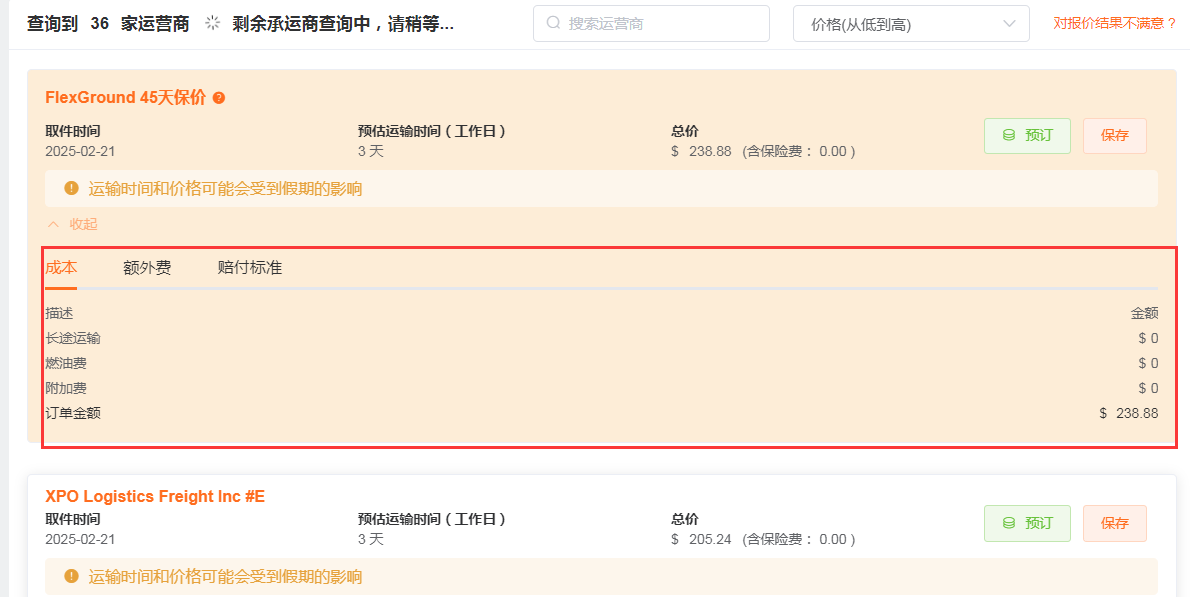The image size is (1190, 597).
Task: Book the XPO Logistics quote with 预订
Action: [1027, 523]
